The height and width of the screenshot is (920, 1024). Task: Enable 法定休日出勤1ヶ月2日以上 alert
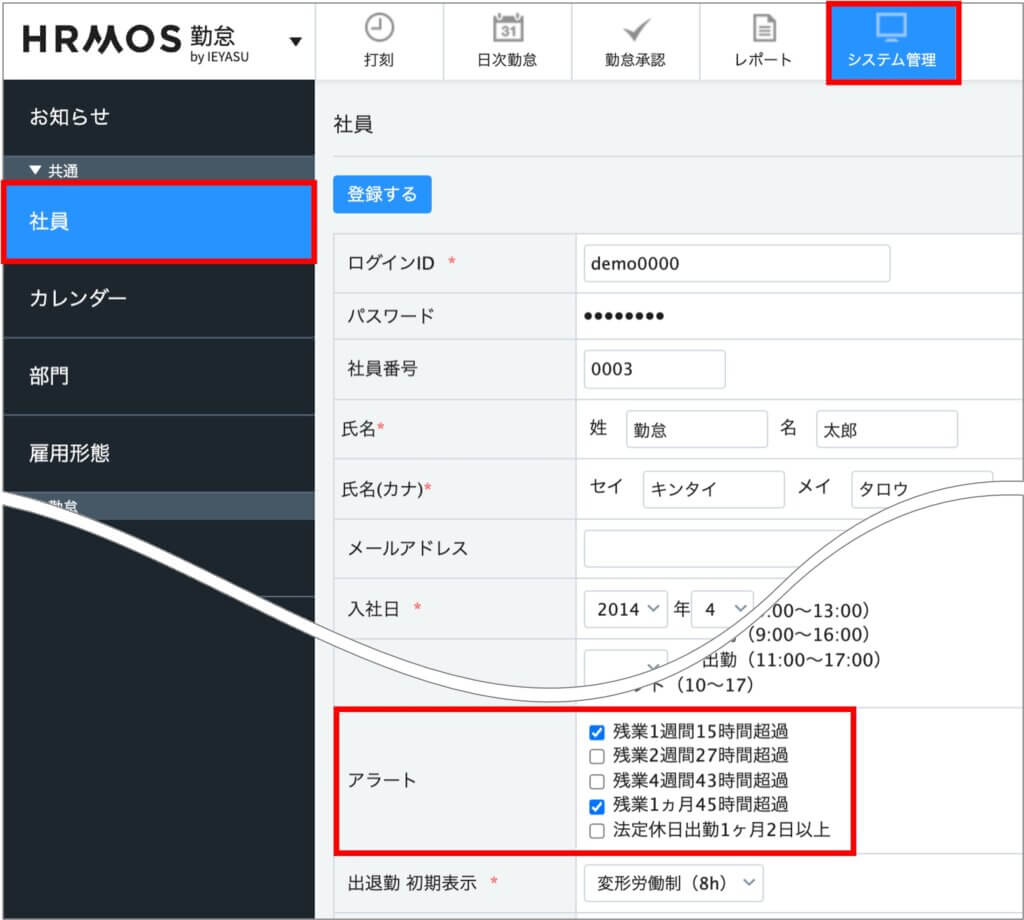(597, 831)
